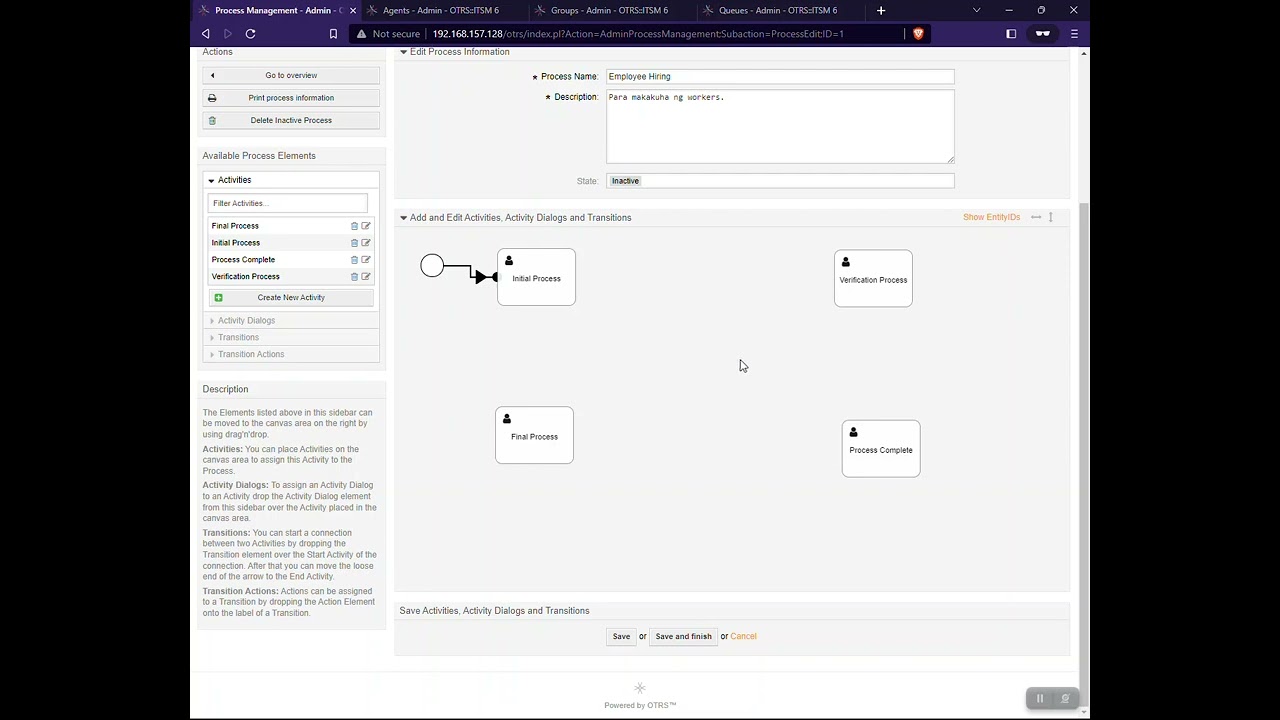
Task: Toggle the browser sidebar panel icon
Action: tap(1011, 34)
